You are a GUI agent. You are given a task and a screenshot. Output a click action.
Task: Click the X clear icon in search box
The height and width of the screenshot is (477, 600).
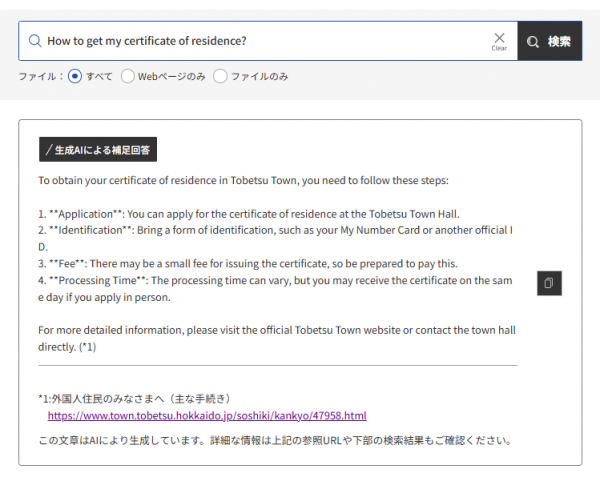coord(499,38)
